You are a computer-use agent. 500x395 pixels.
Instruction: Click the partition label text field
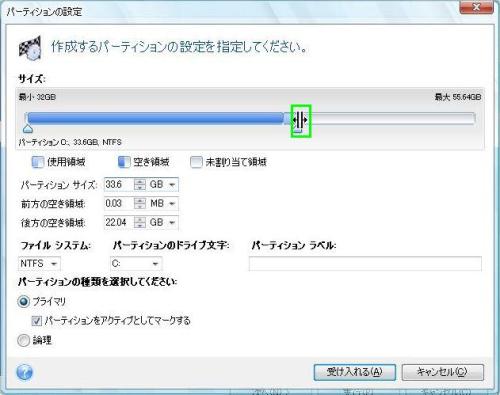click(365, 264)
